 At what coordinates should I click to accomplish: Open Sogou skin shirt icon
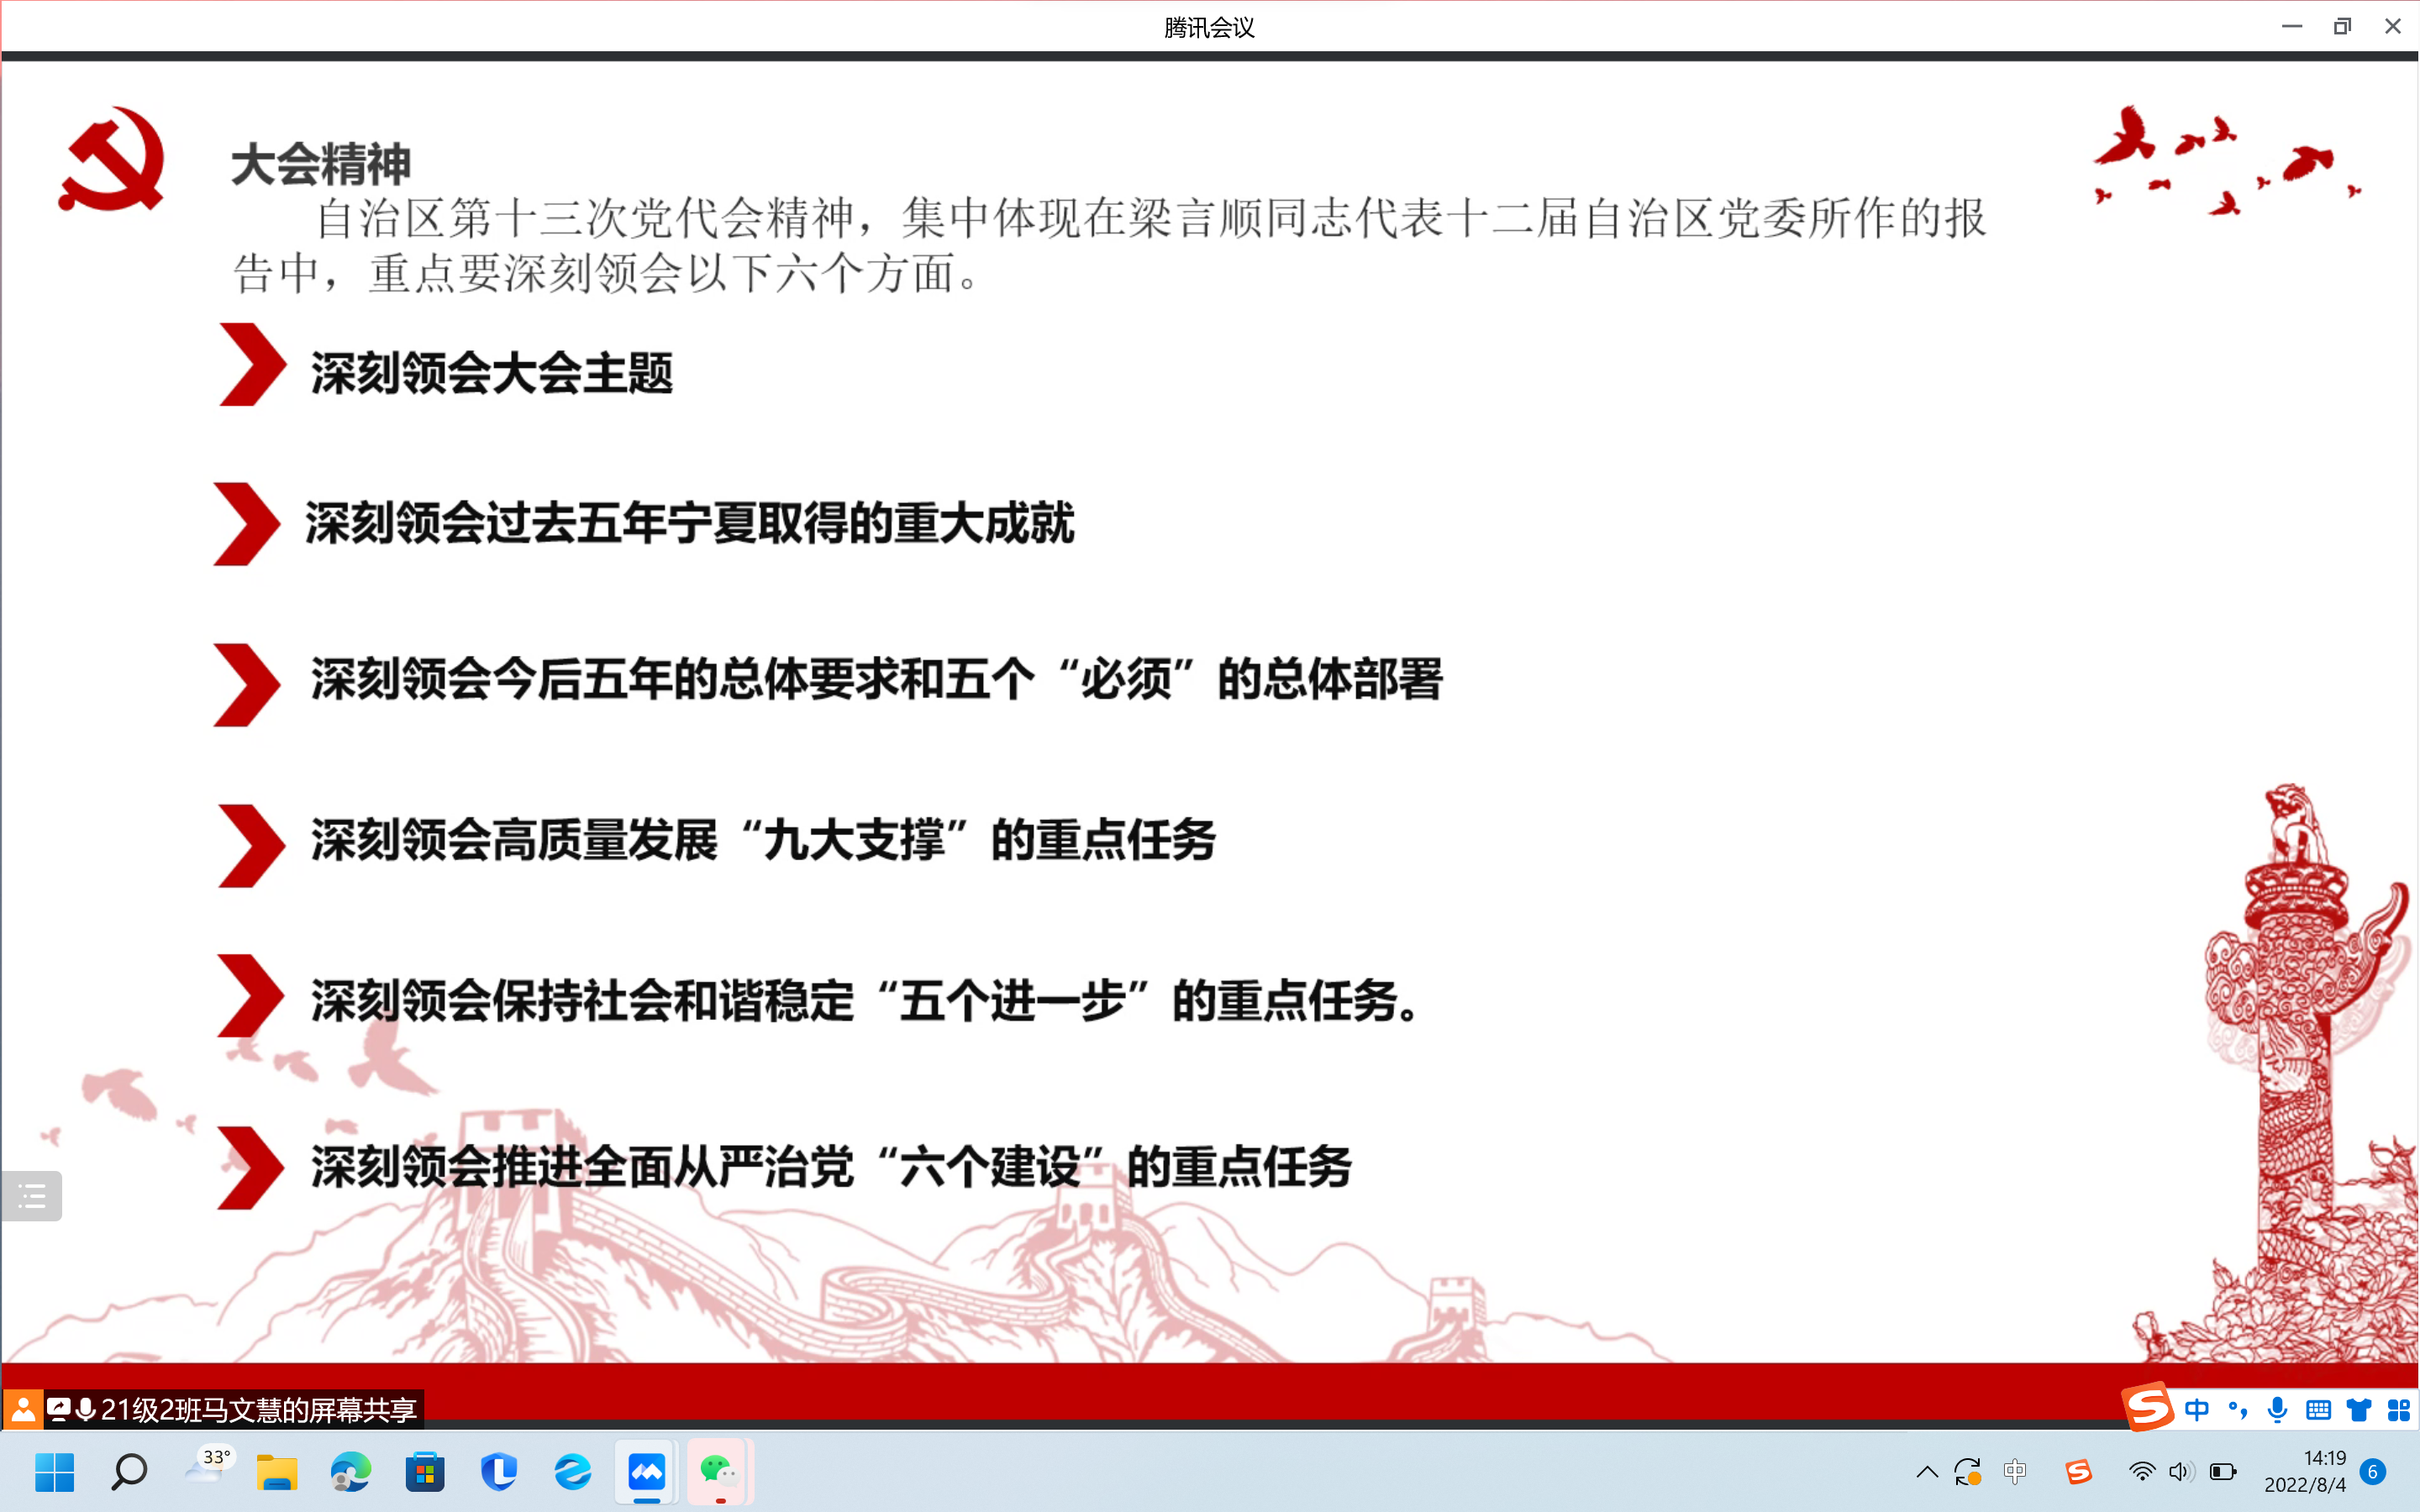click(2359, 1410)
